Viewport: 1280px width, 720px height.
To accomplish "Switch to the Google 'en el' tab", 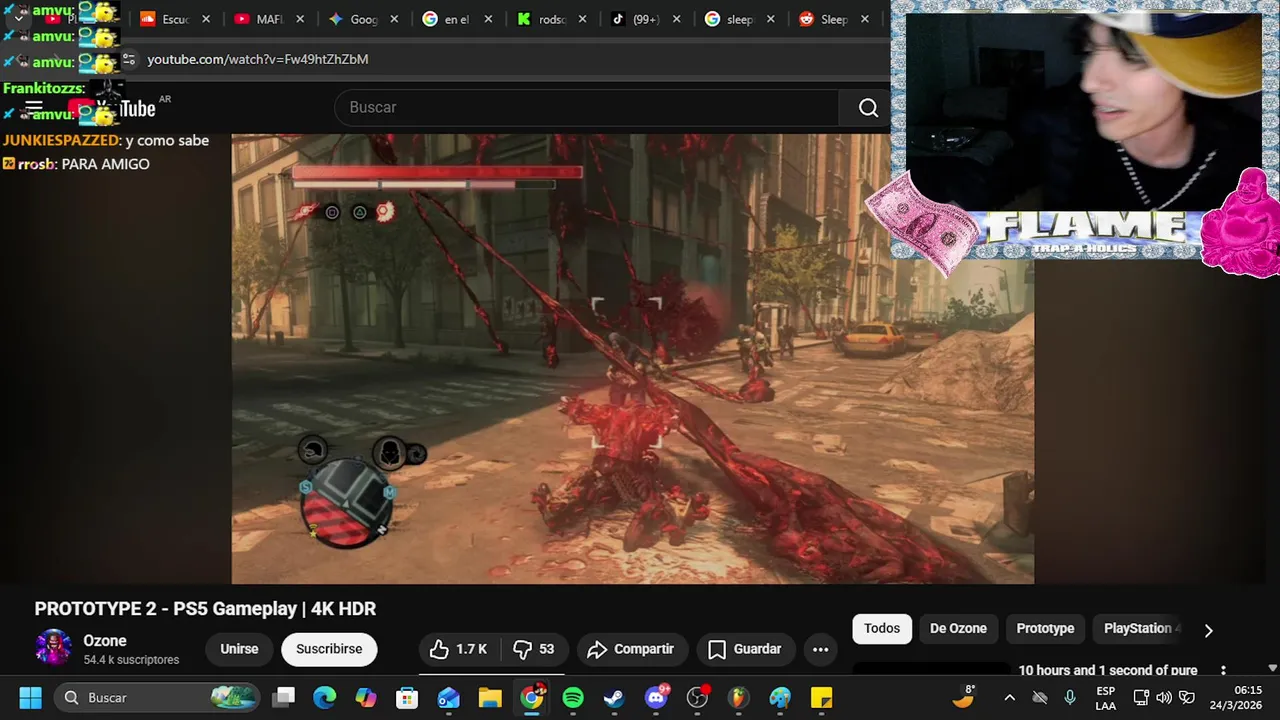I will pyautogui.click(x=458, y=19).
